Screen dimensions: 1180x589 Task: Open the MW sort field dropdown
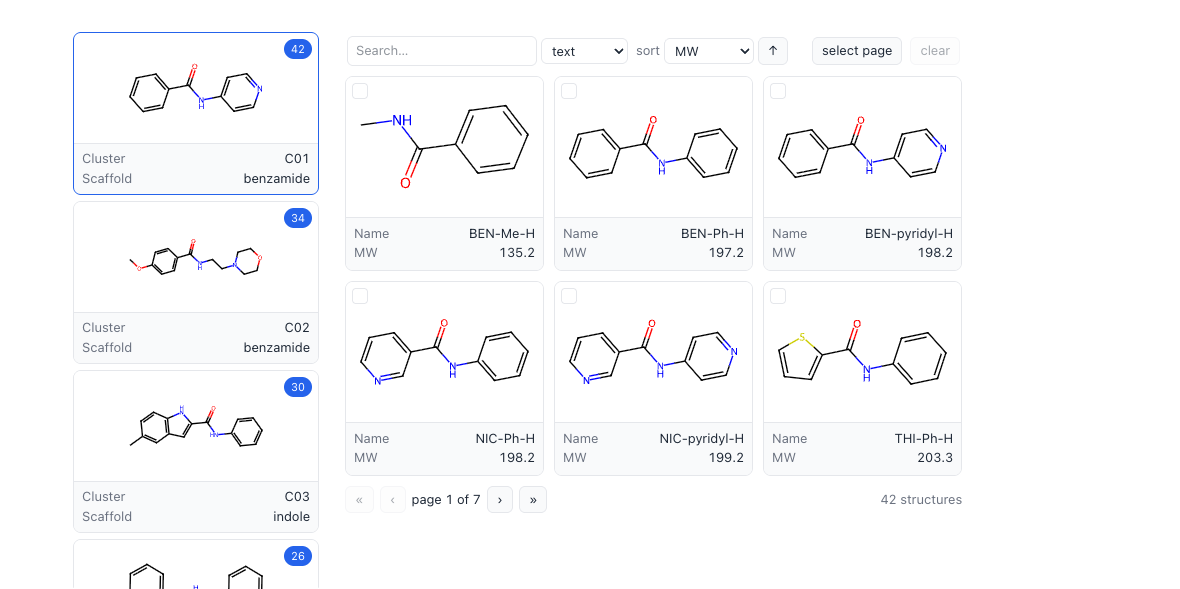[x=709, y=51]
